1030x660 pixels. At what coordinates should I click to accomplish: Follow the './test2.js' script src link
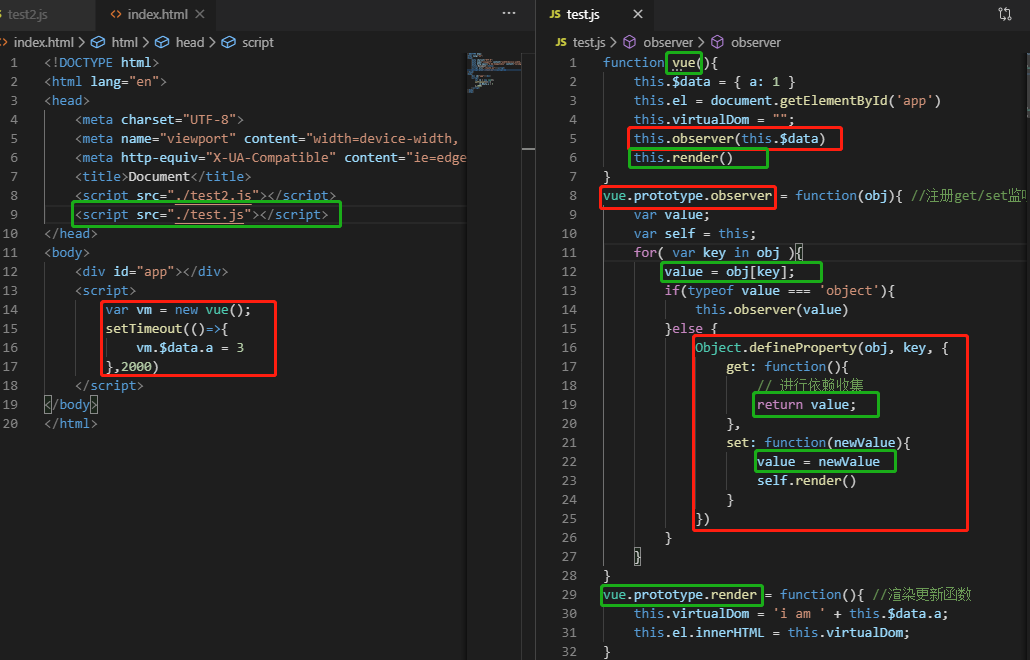(x=212, y=196)
